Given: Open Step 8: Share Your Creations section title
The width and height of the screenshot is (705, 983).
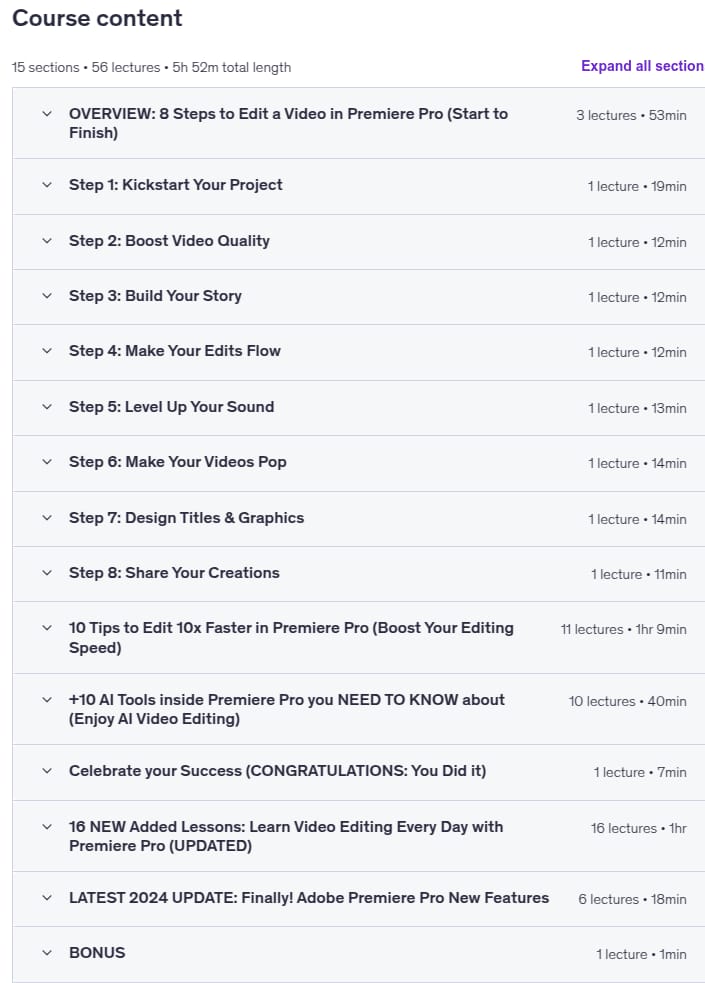Looking at the screenshot, I should [x=174, y=573].
